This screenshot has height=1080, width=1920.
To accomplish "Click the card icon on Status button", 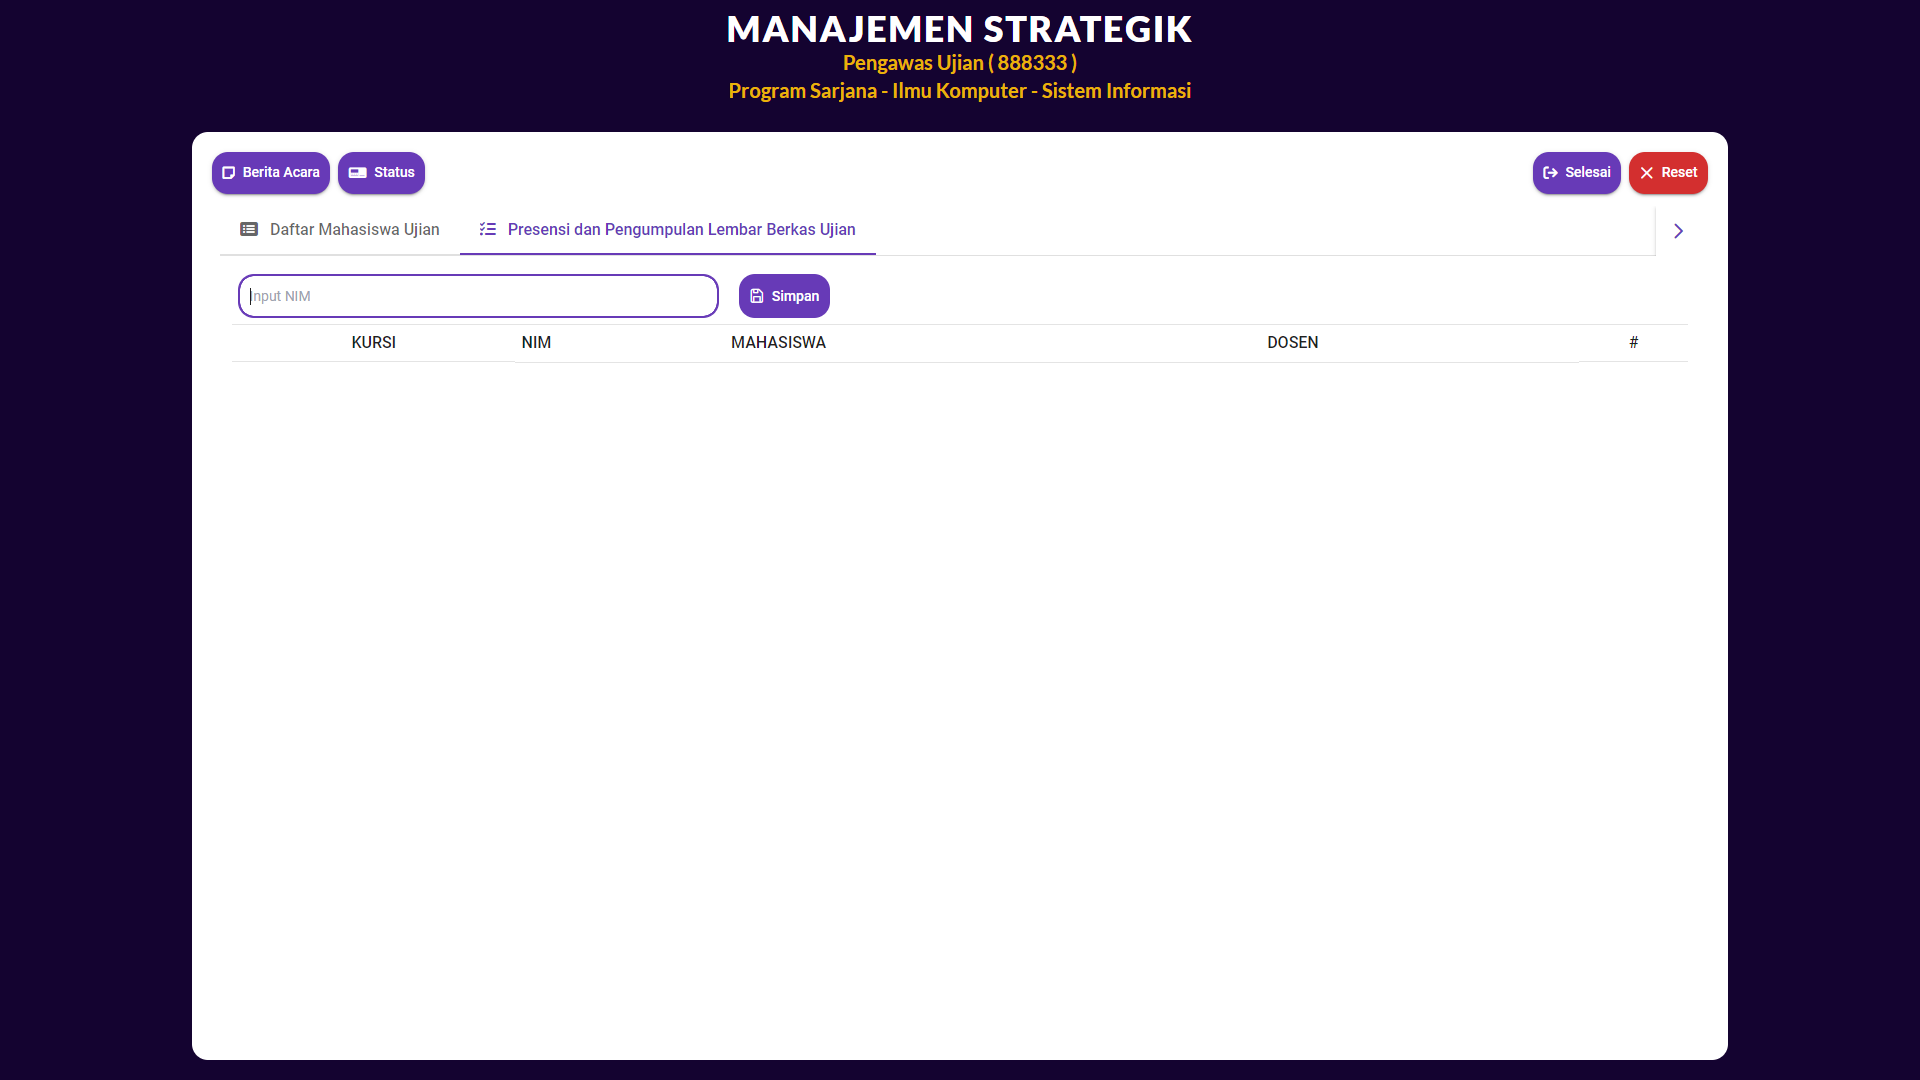I will point(357,173).
